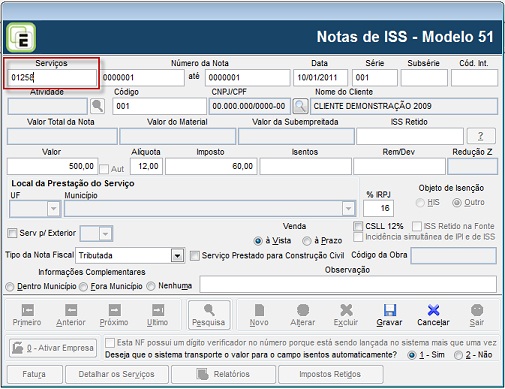
Task: Check ISS Retido na Fonte
Action: 417,226
